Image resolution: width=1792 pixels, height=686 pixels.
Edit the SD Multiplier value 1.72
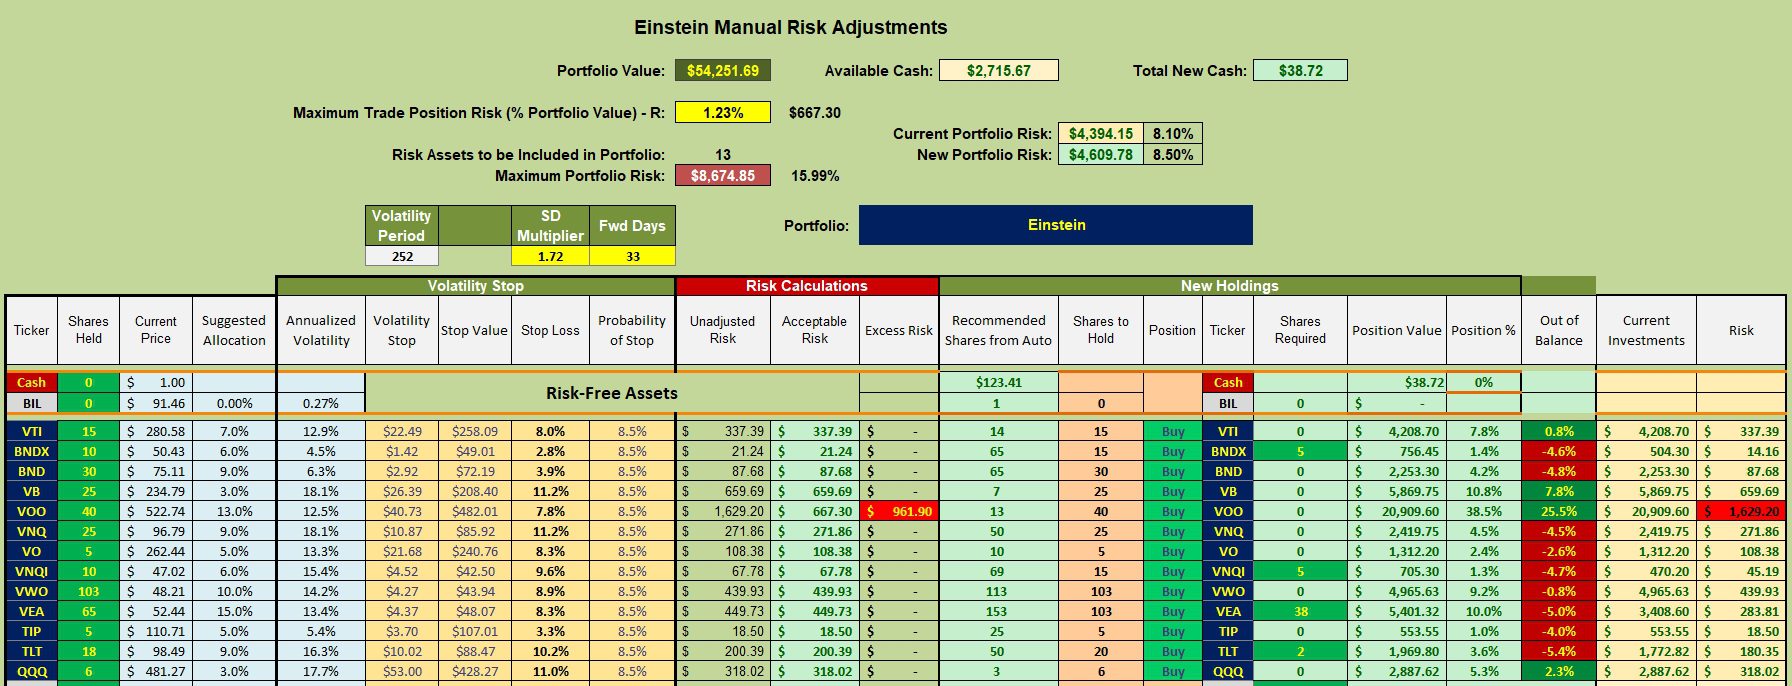pyautogui.click(x=550, y=257)
